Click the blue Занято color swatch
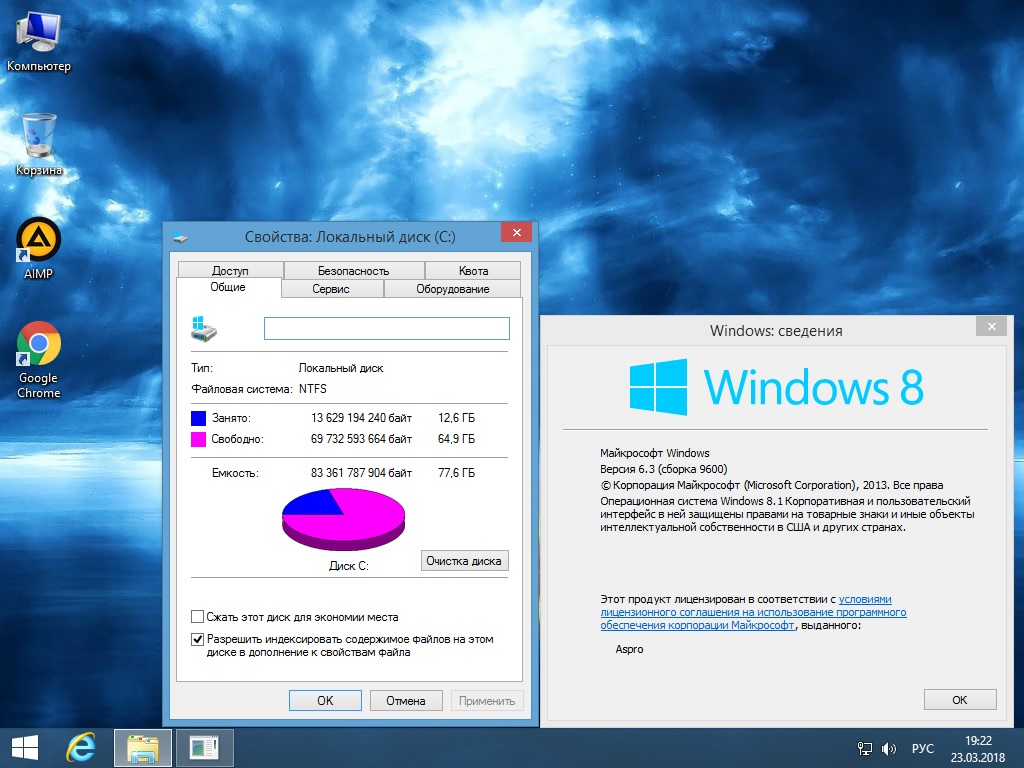This screenshot has height=768, width=1024. click(x=199, y=418)
